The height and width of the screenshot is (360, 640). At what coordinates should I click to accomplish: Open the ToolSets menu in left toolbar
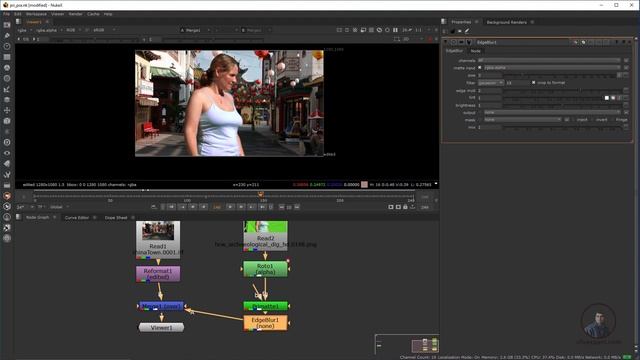pos(7,174)
